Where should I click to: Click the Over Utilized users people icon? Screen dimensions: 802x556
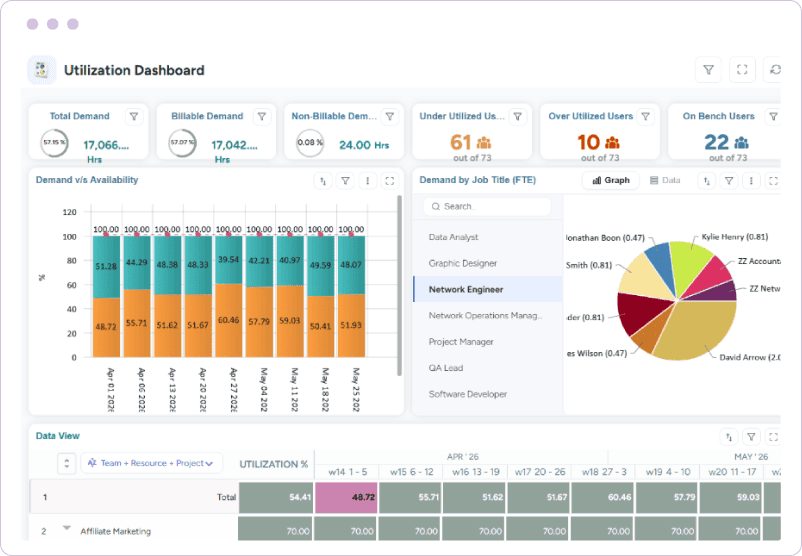click(x=612, y=143)
